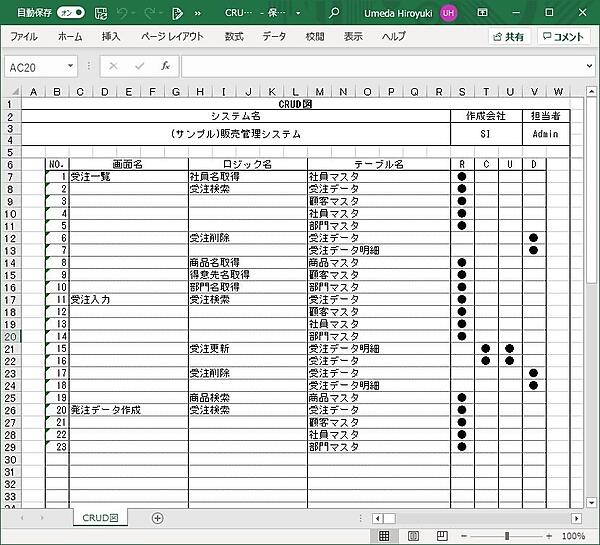This screenshot has width=600, height=545.
Task: Expand more quick access toolbar commands
Action: [197, 13]
